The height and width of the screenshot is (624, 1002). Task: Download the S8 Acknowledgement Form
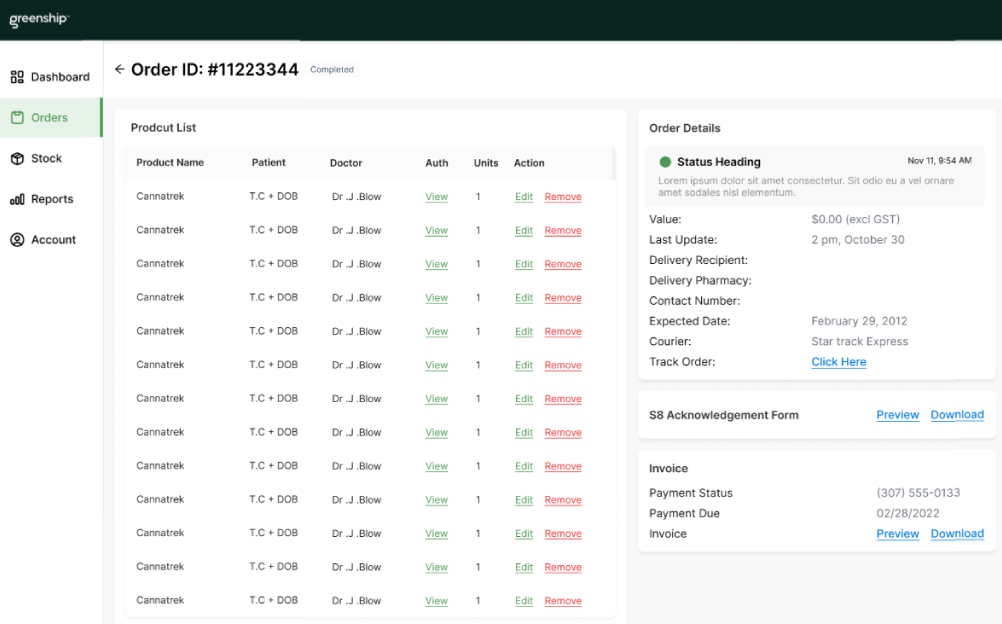(x=956, y=415)
